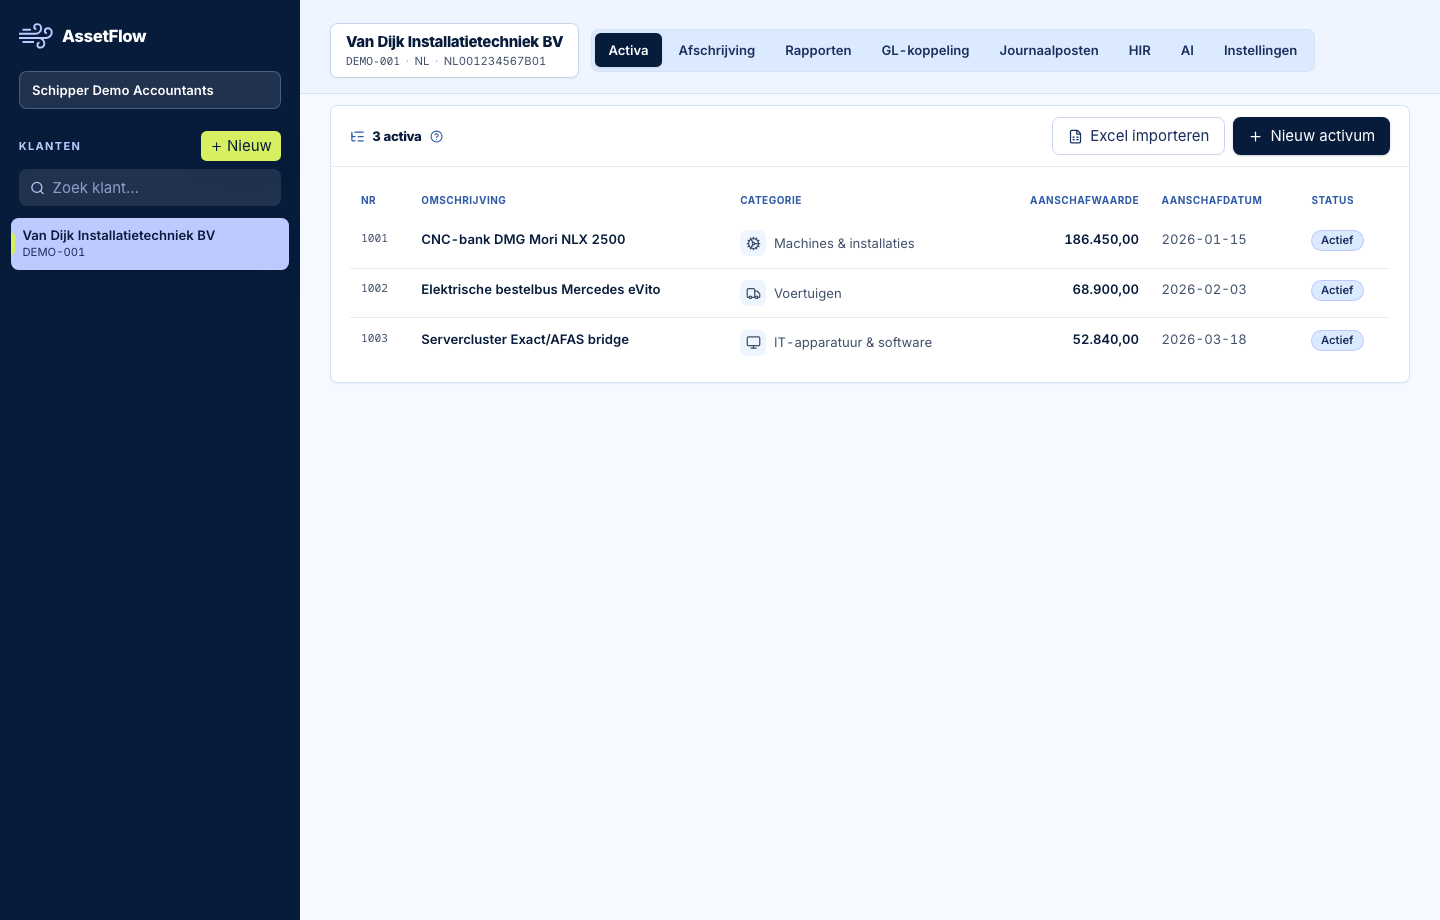Open the Journaalposten tab
This screenshot has width=1440, height=920.
(x=1049, y=50)
